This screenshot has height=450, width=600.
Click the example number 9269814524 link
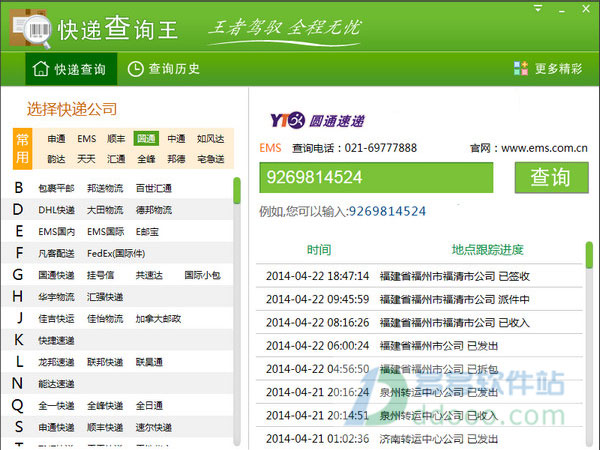tap(387, 211)
